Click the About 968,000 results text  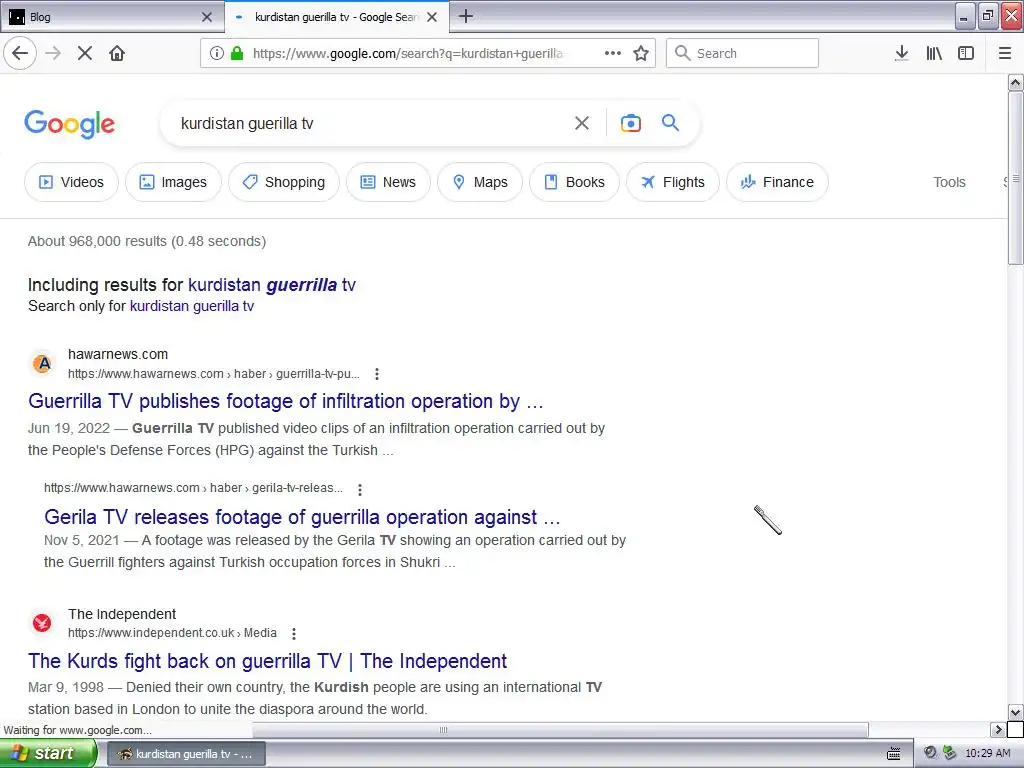click(x=147, y=241)
